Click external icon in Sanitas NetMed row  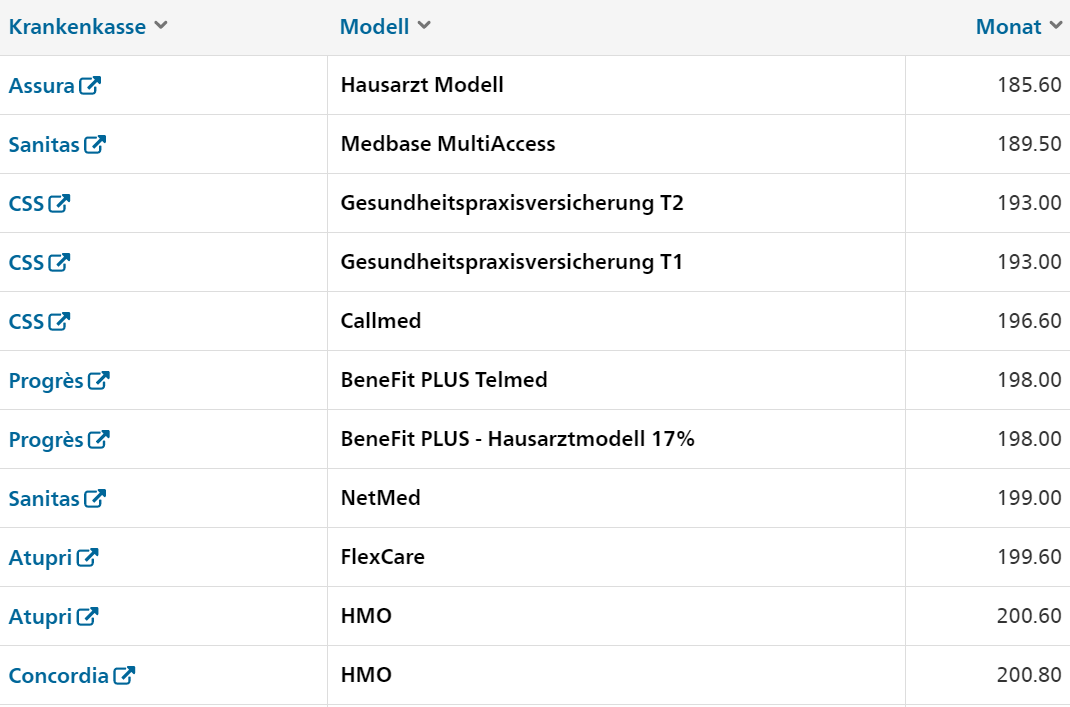tap(95, 498)
